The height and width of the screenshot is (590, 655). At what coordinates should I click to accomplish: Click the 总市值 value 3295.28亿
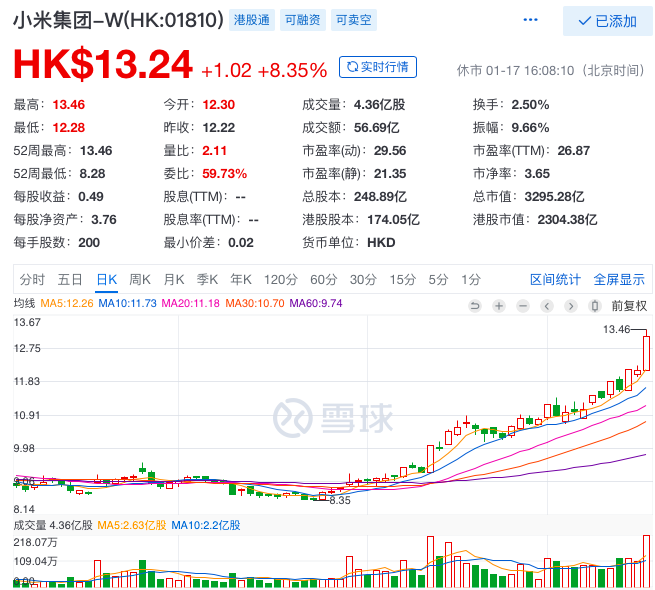[555, 196]
